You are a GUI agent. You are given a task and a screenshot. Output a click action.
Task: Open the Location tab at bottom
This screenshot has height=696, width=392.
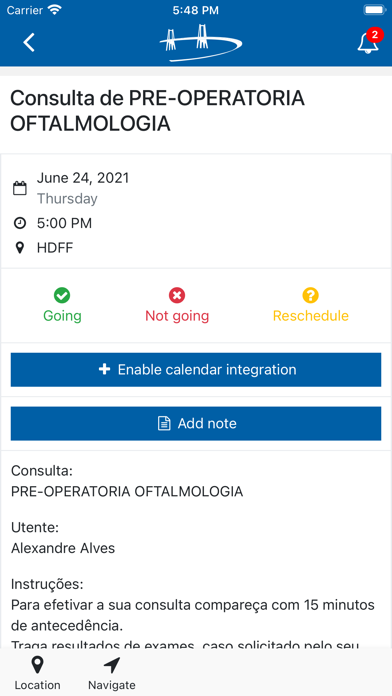pyautogui.click(x=37, y=674)
